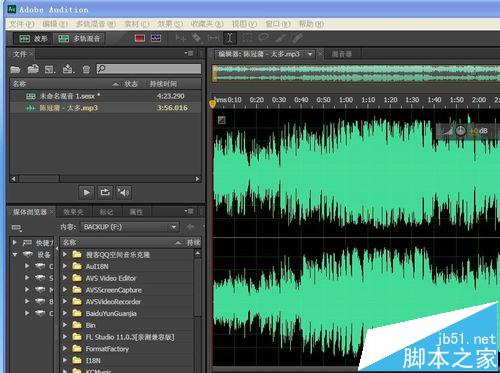This screenshot has width=500, height=373.
Task: Open the editor file dropdown arrow
Action: click(310, 54)
